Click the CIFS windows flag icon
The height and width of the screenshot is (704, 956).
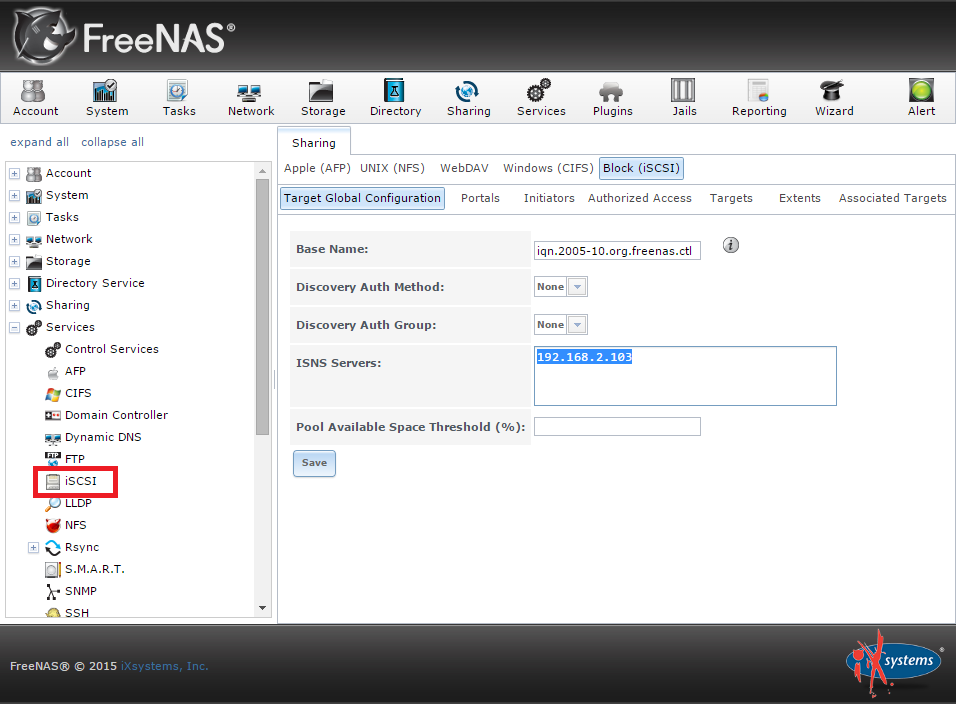point(53,394)
